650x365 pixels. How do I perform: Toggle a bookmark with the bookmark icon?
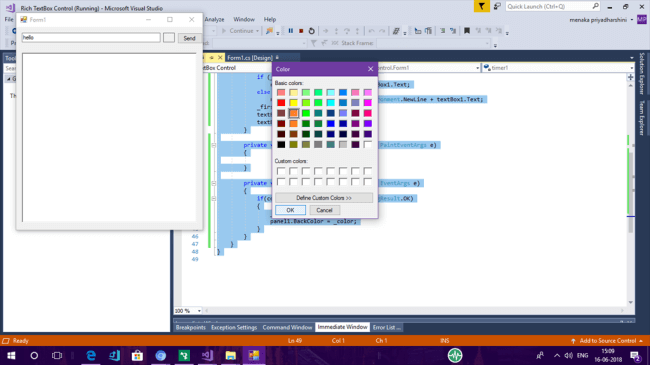coord(467,31)
